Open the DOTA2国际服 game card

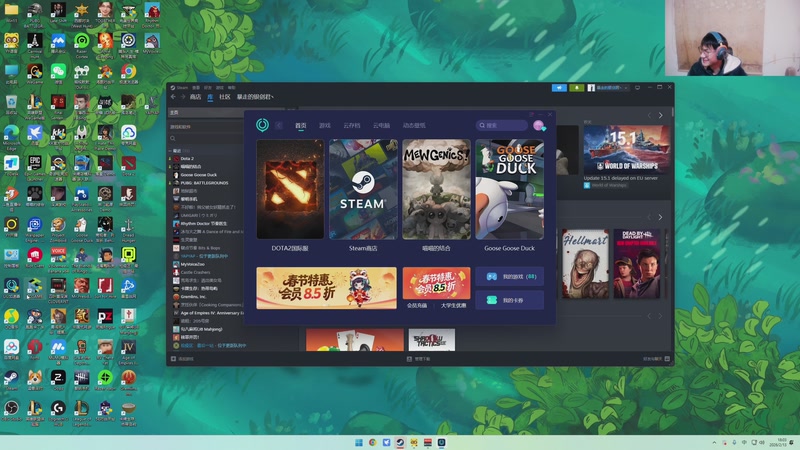pos(290,189)
